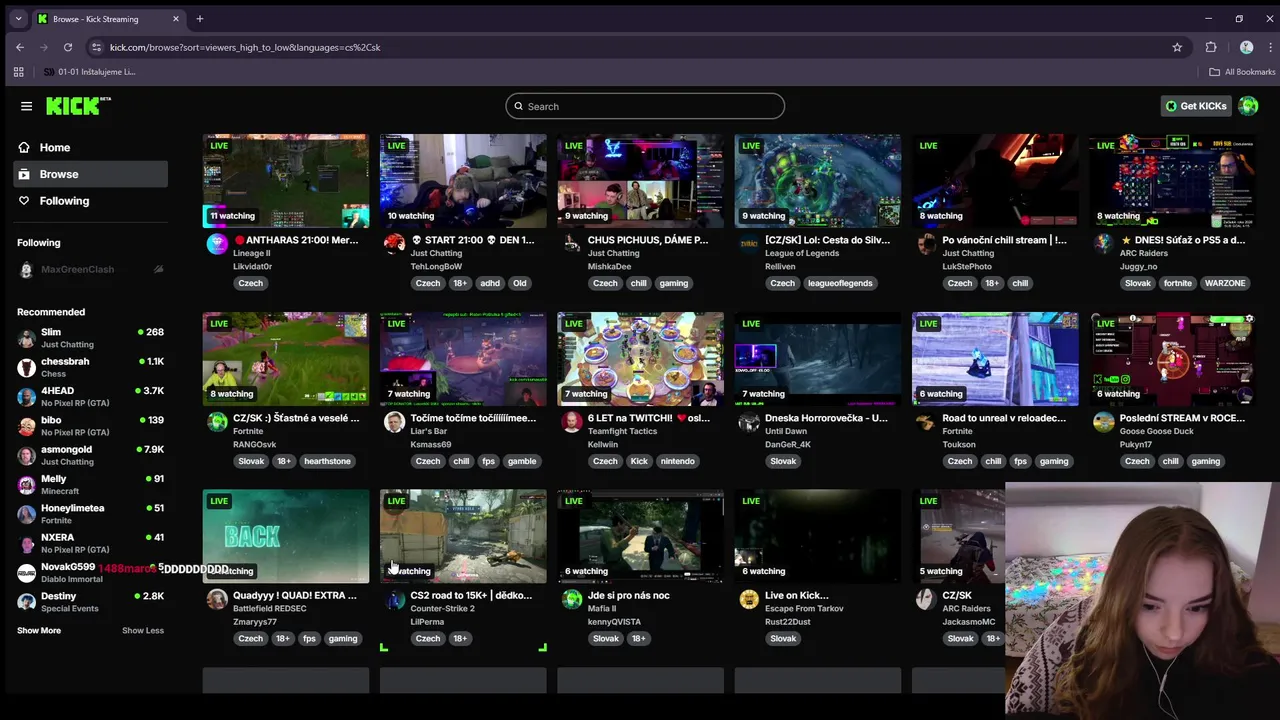Viewport: 1280px width, 720px height.
Task: Open tab search dropdown arrow
Action: point(18,19)
